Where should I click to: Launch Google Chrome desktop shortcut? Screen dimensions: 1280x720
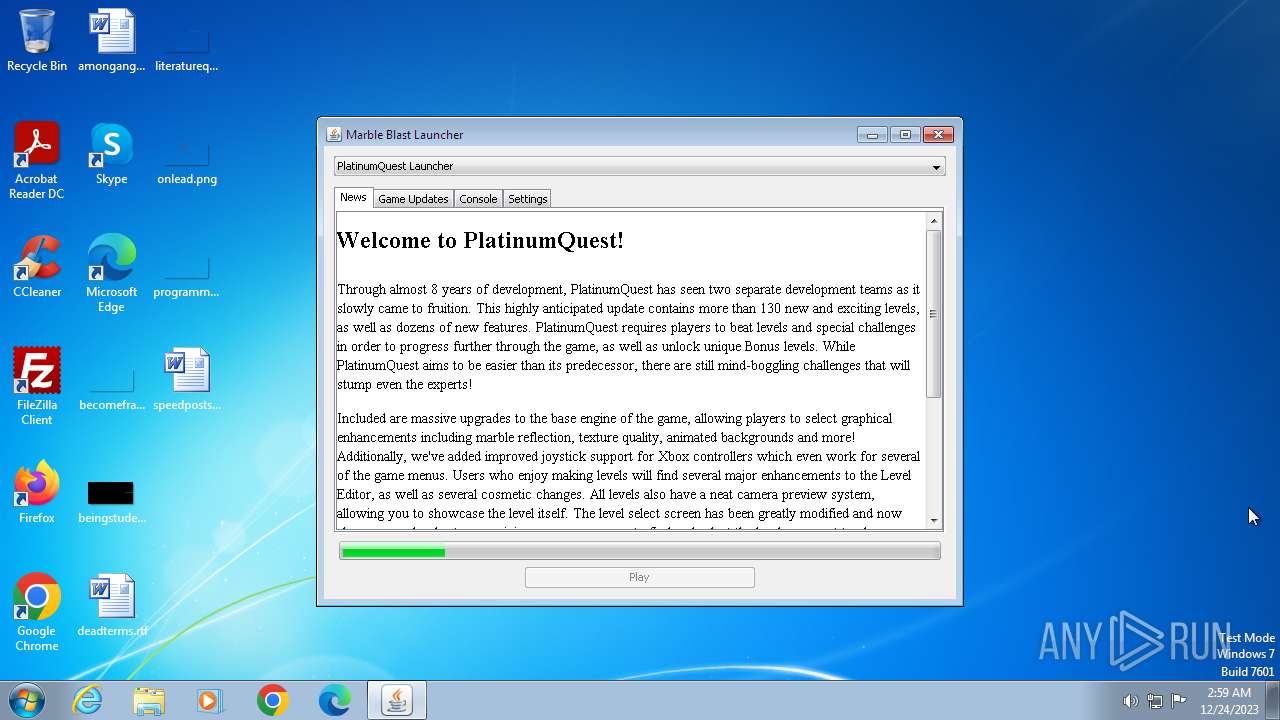(37, 612)
